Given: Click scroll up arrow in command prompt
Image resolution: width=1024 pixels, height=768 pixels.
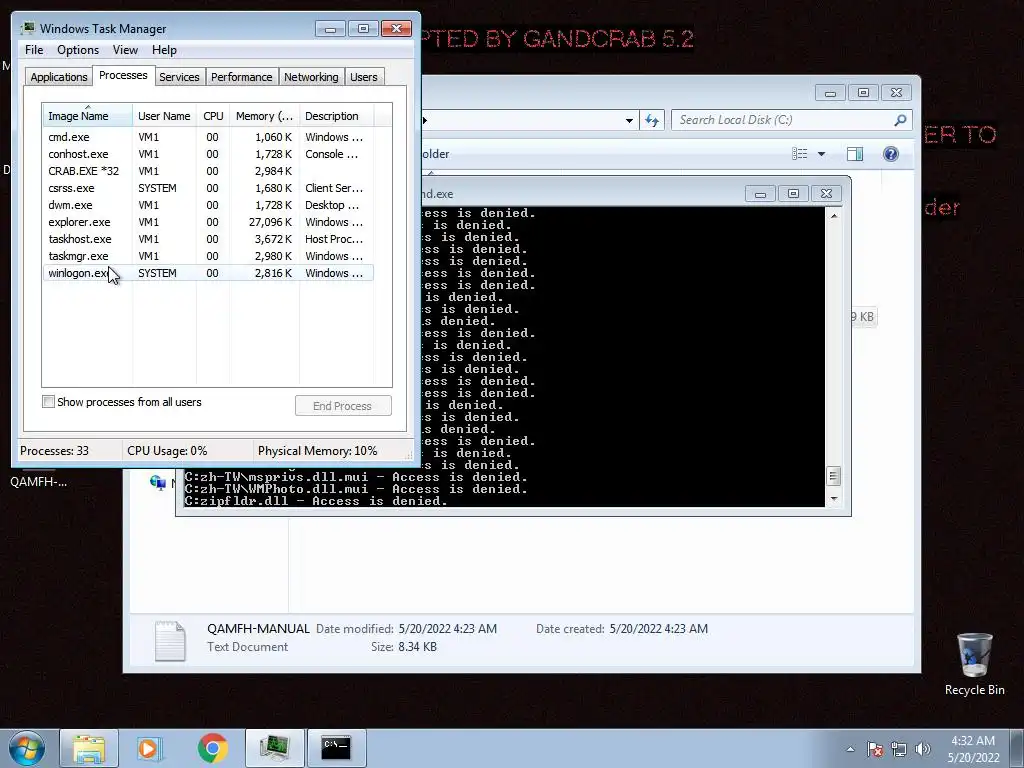Looking at the screenshot, I should (833, 215).
